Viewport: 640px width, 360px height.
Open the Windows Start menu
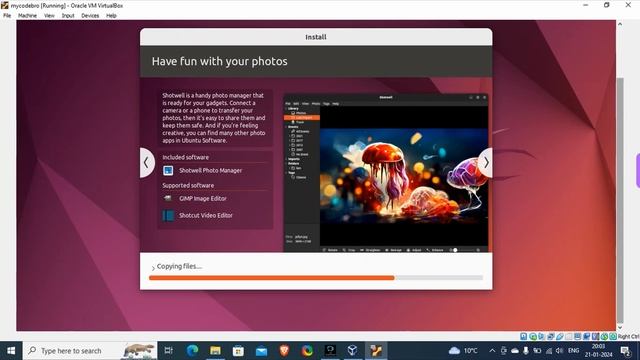click(x=11, y=351)
